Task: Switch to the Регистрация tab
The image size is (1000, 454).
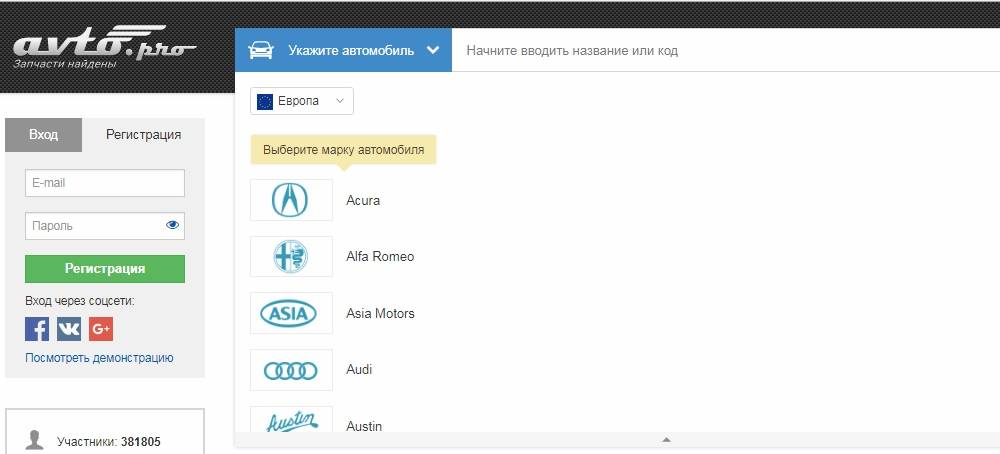Action: [143, 135]
